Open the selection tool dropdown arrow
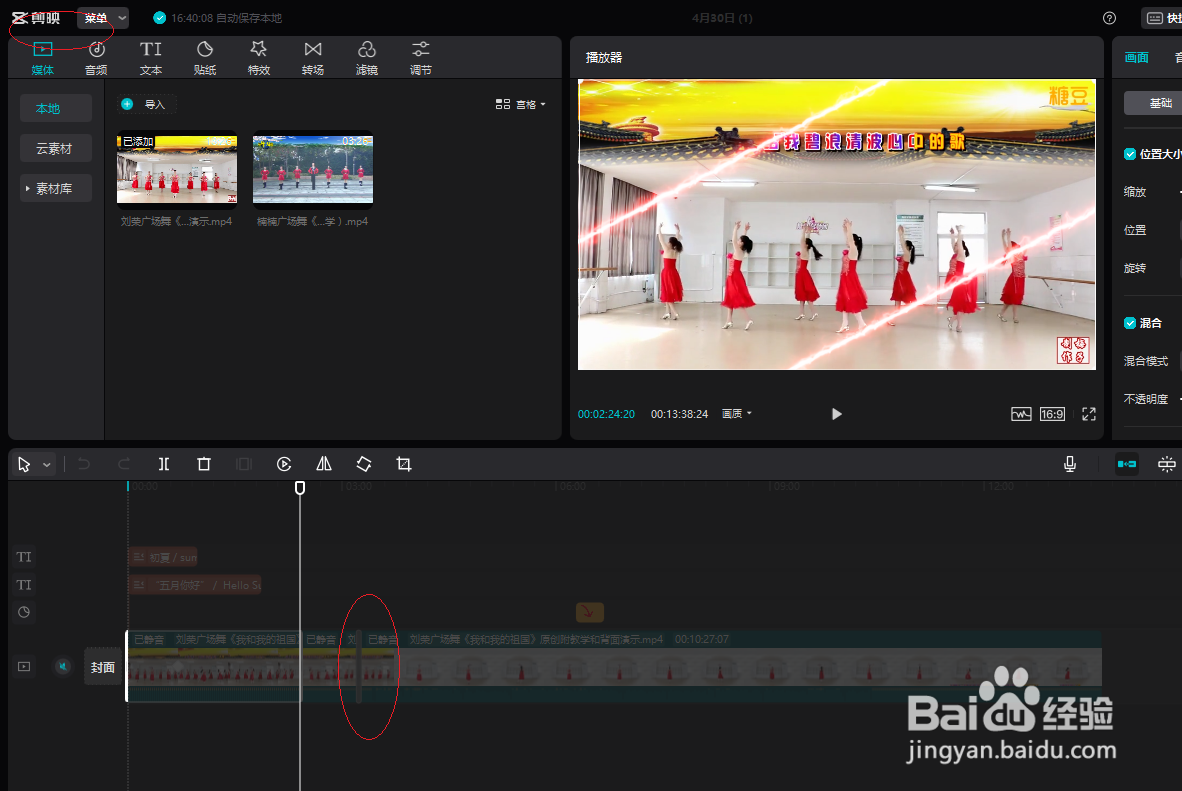 point(47,464)
